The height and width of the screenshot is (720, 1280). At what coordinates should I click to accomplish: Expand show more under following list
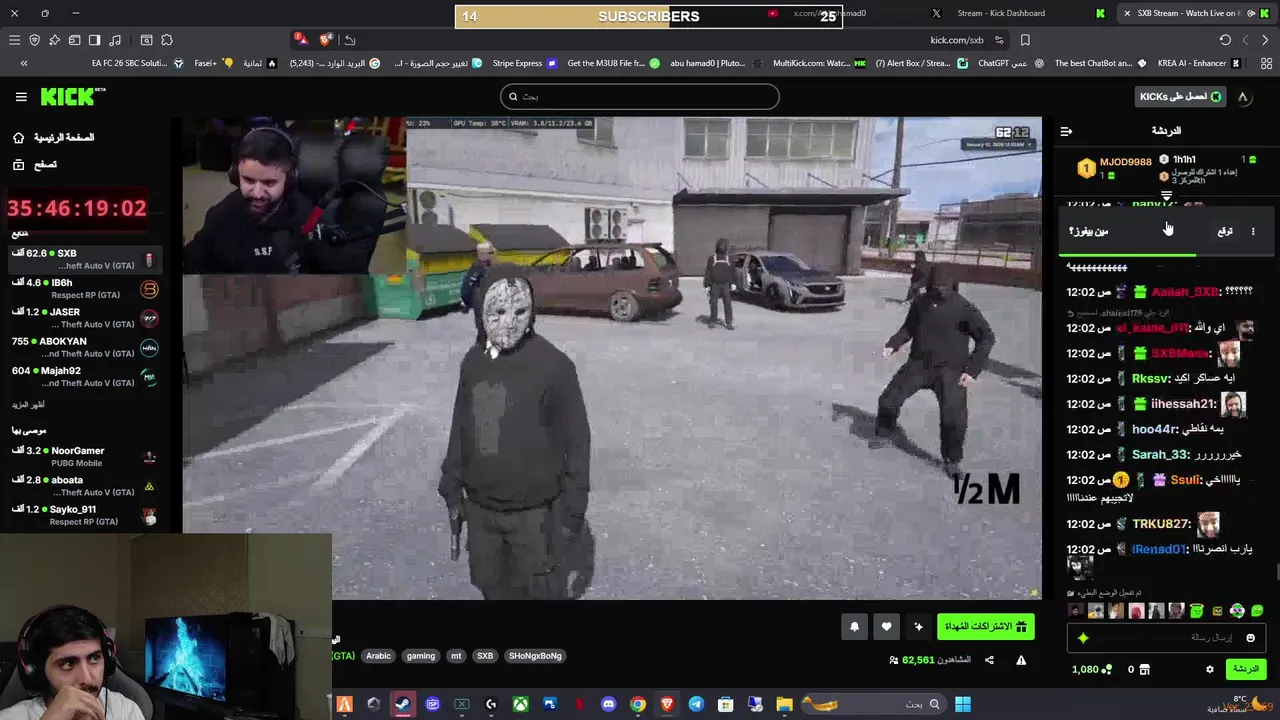28,405
